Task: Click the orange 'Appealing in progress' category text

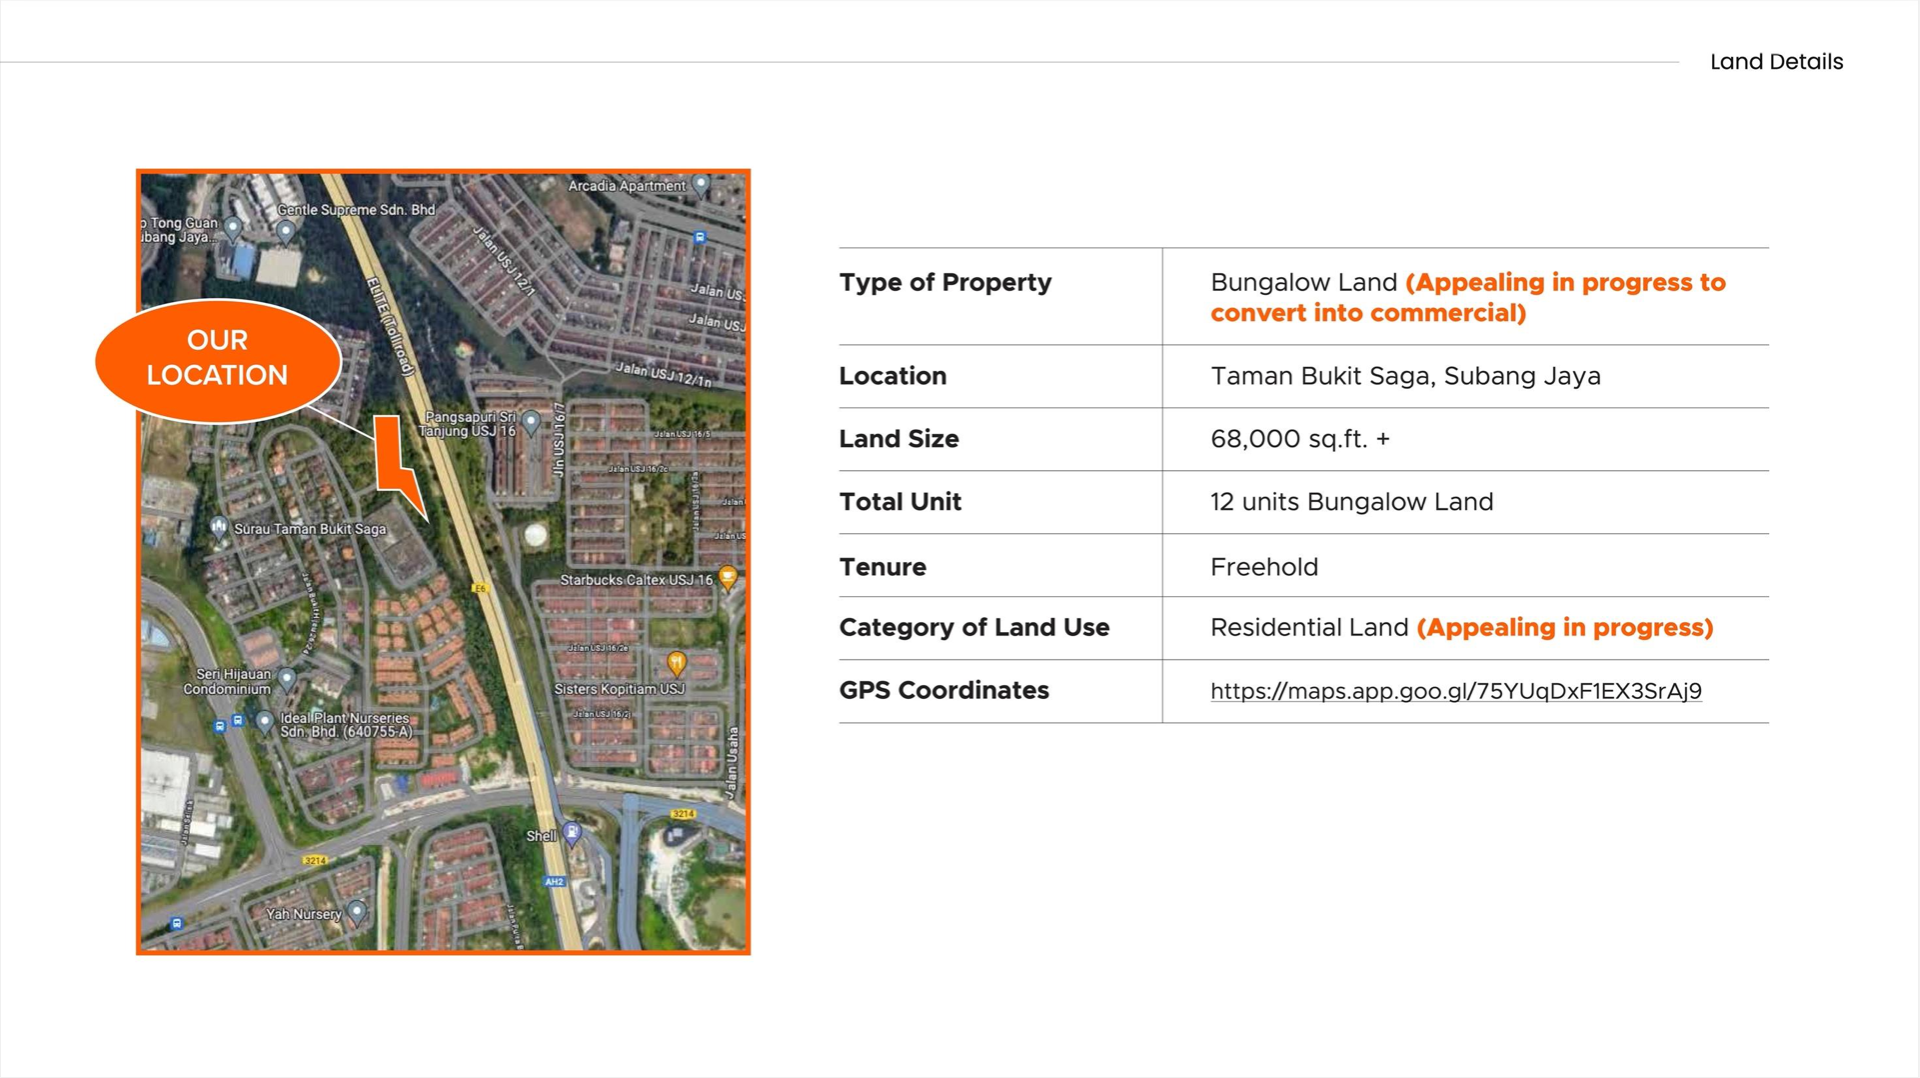Action: (1564, 628)
